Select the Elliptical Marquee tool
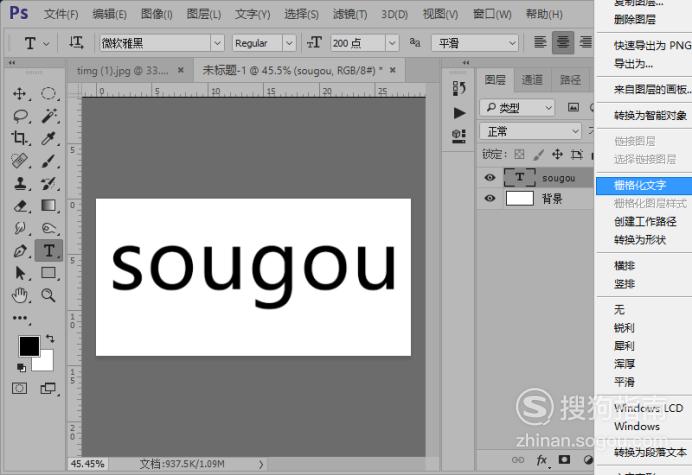The width and height of the screenshot is (692, 475). point(49,94)
